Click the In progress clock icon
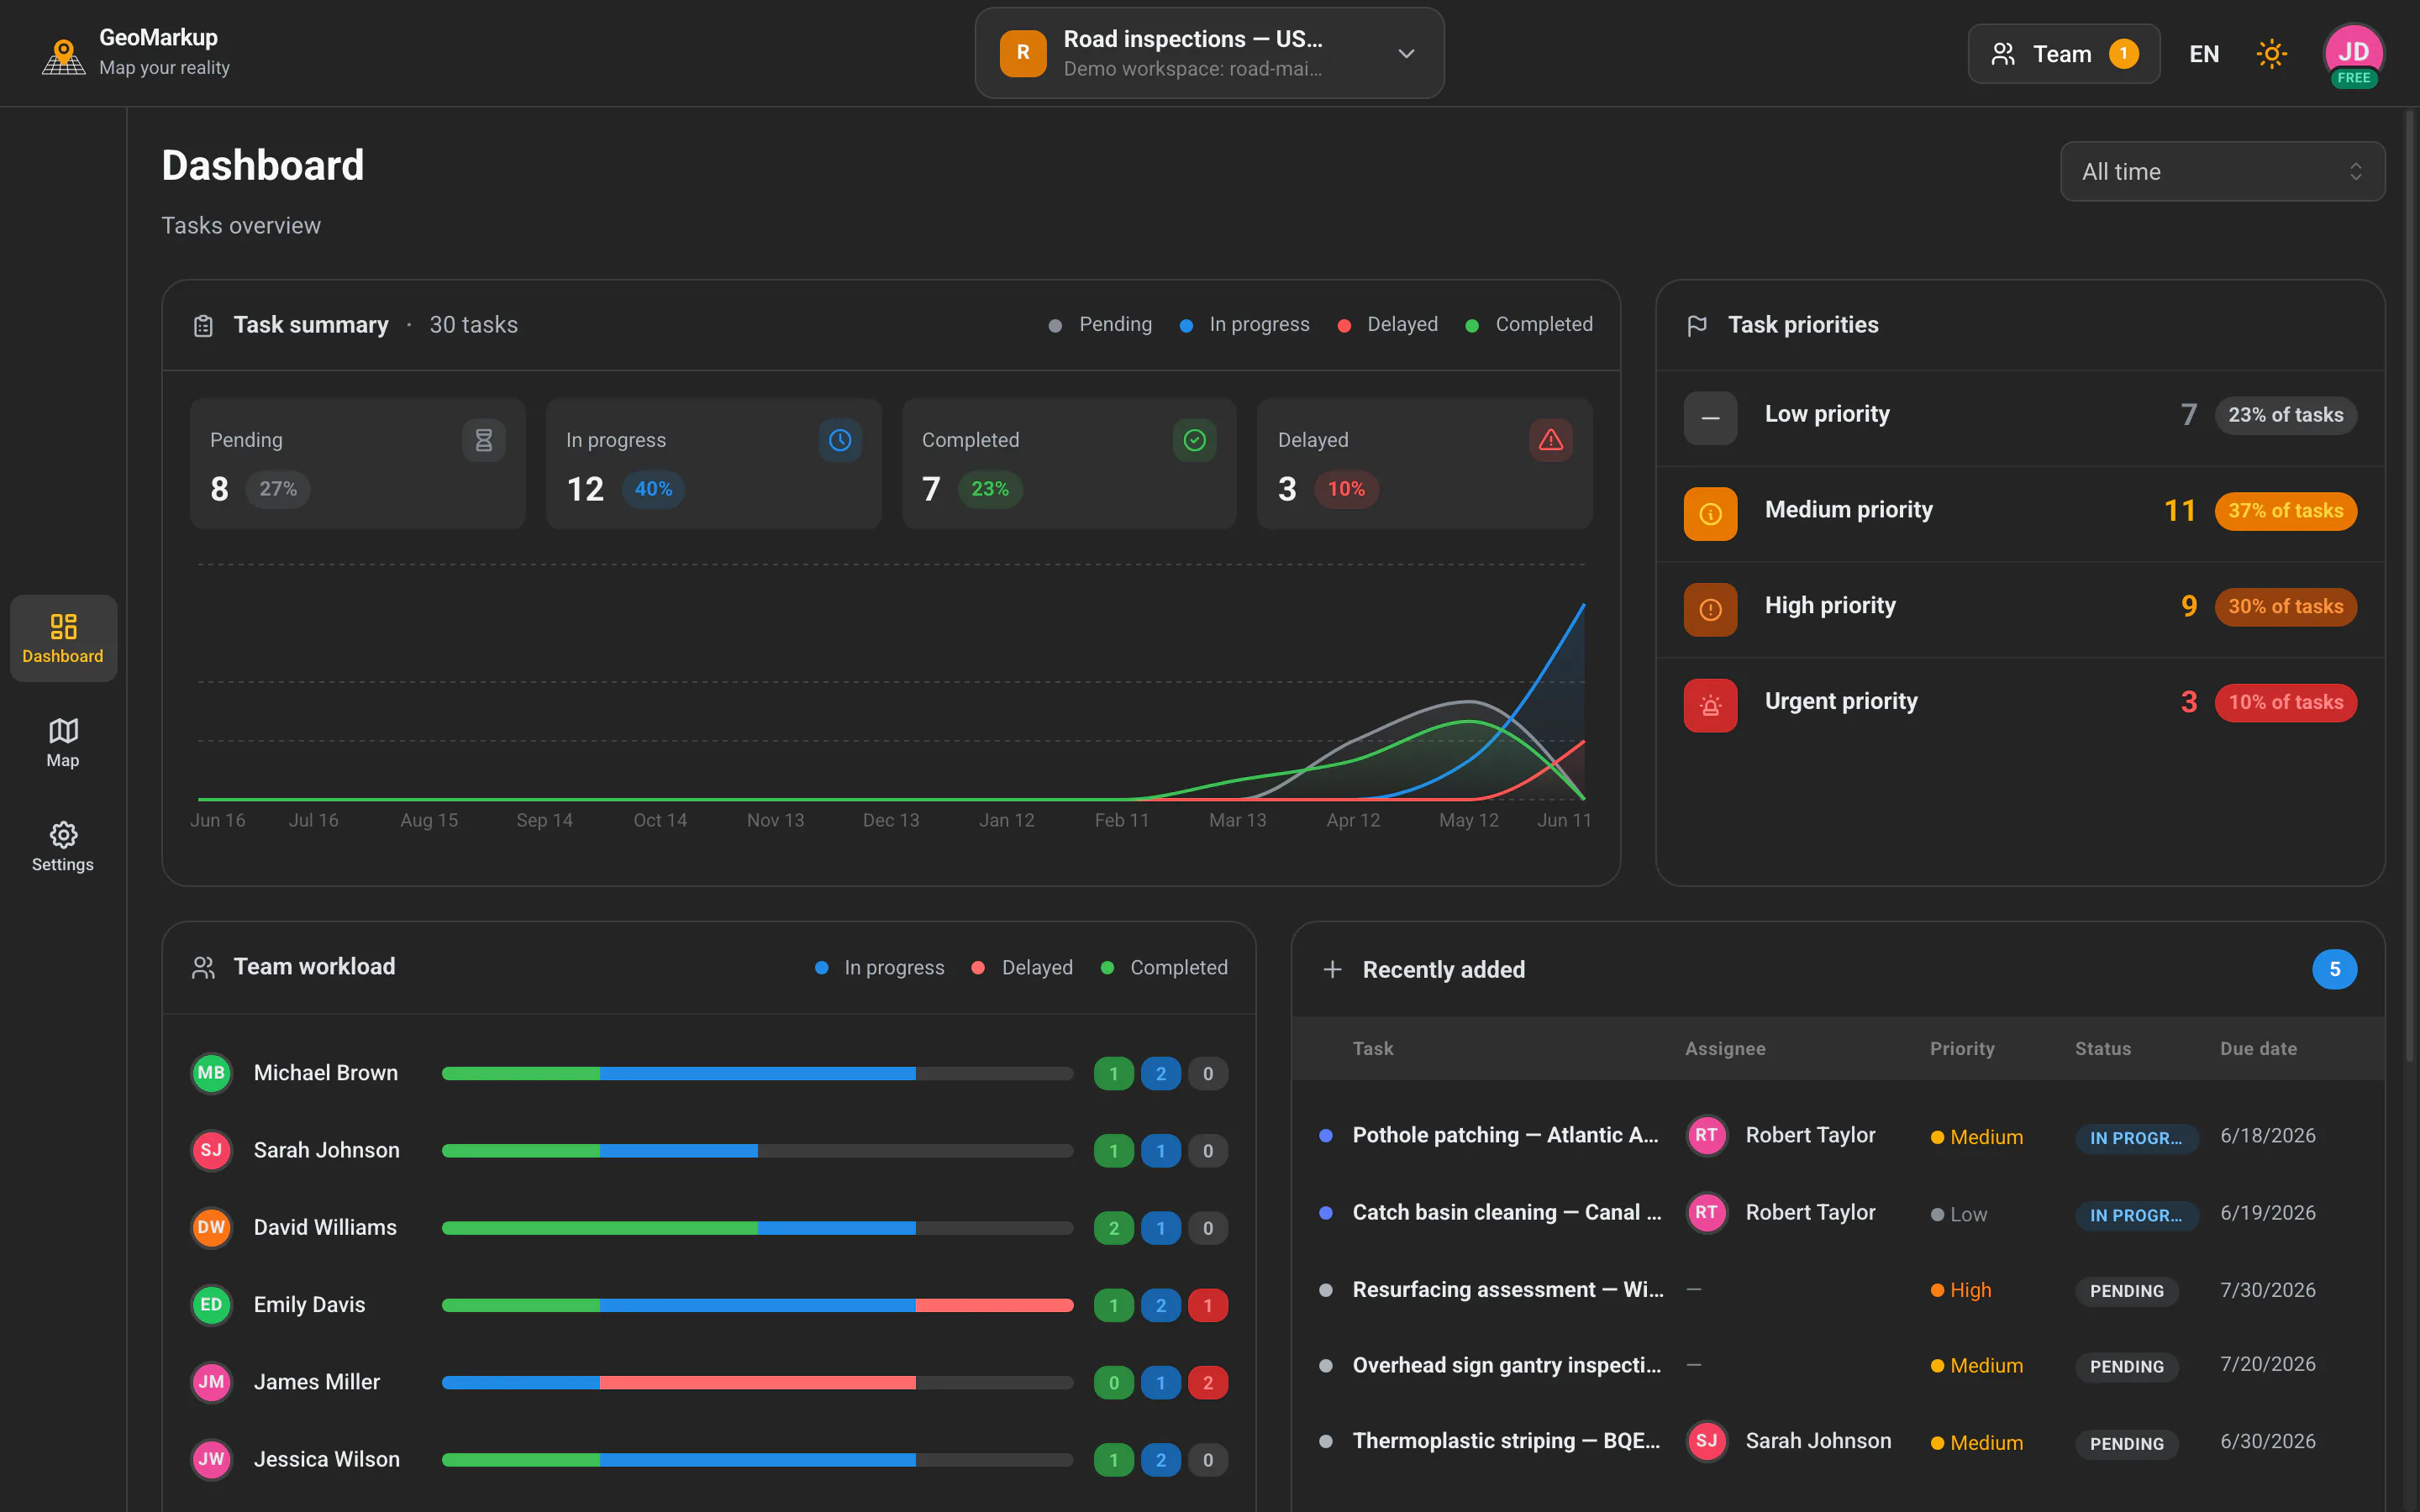 point(840,440)
